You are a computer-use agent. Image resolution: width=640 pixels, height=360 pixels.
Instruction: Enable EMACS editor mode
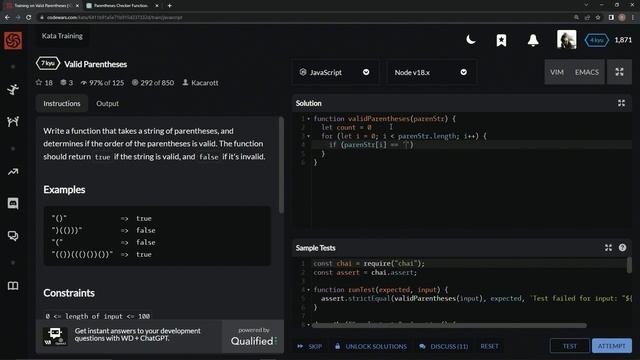coord(587,72)
